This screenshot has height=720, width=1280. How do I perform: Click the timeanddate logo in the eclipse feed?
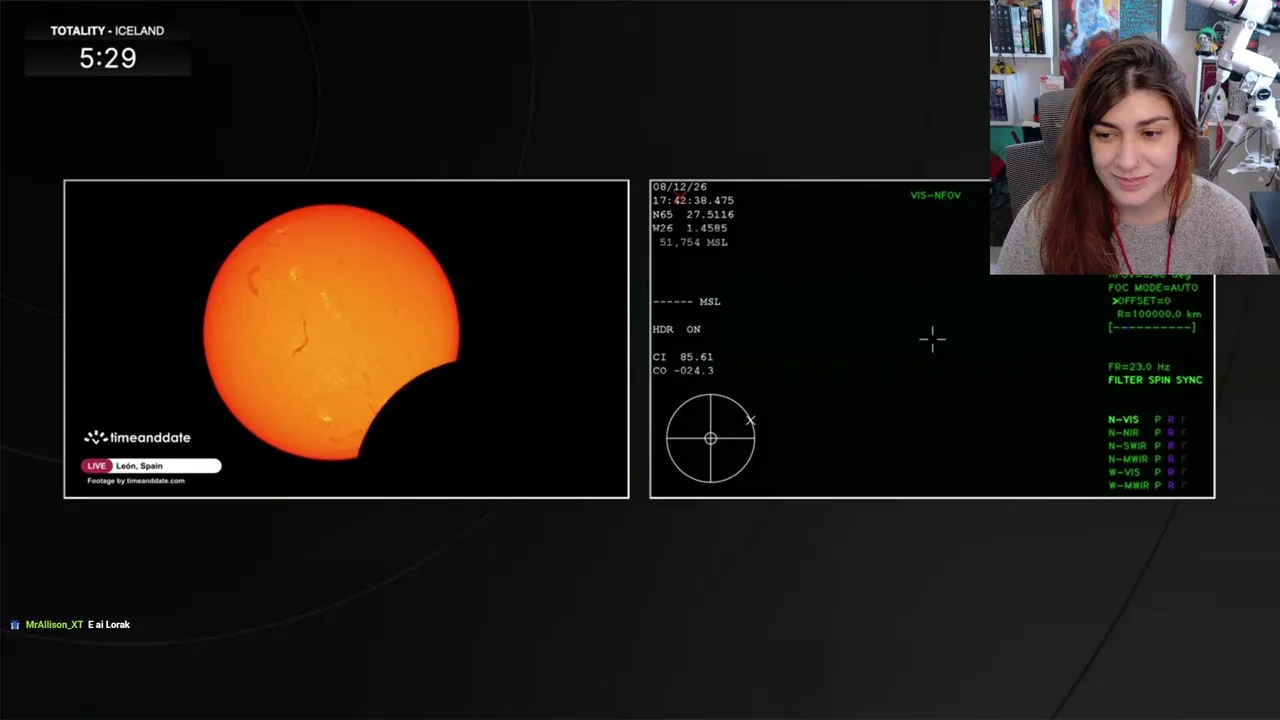click(x=137, y=437)
